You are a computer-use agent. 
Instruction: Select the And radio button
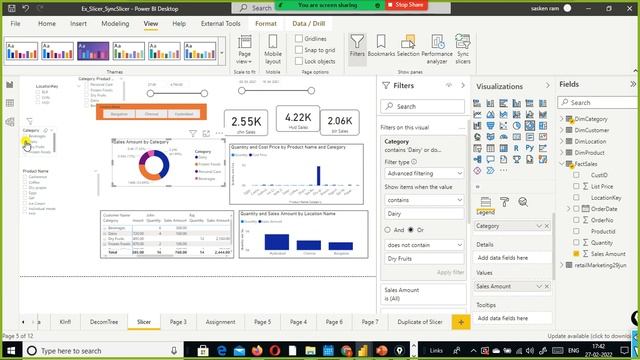387,230
